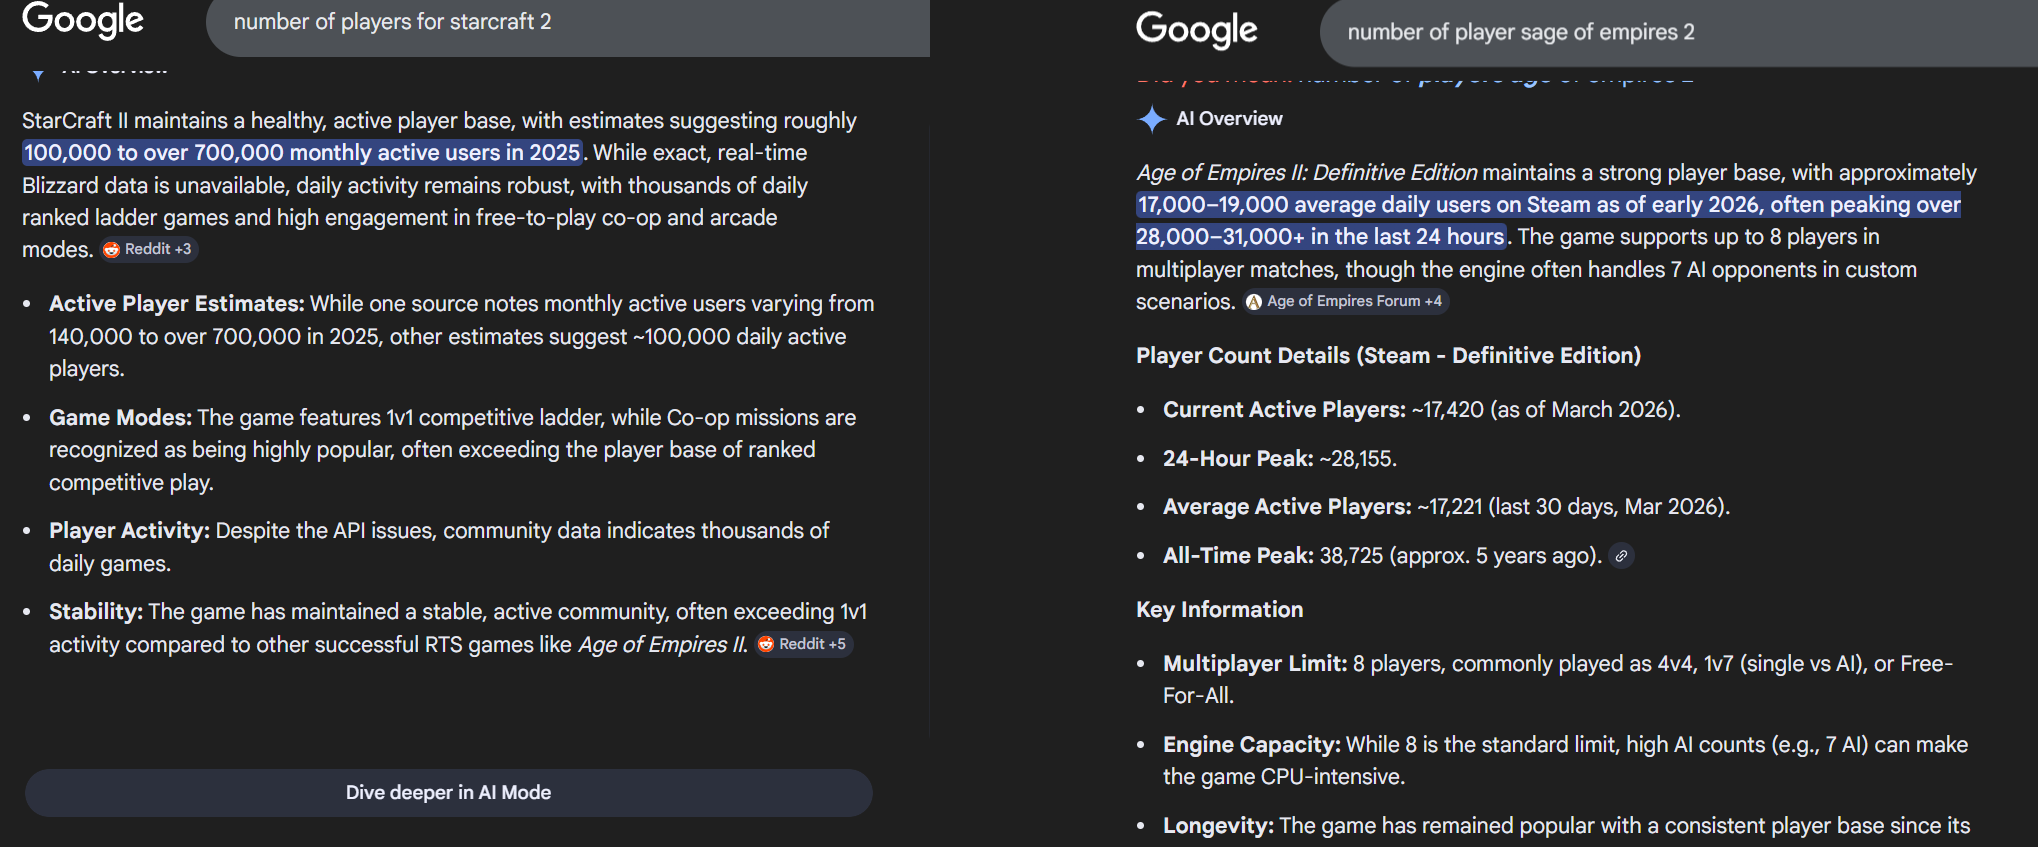The height and width of the screenshot is (848, 2038).
Task: Click the AI Overview sparkle icon
Action: tap(1151, 119)
